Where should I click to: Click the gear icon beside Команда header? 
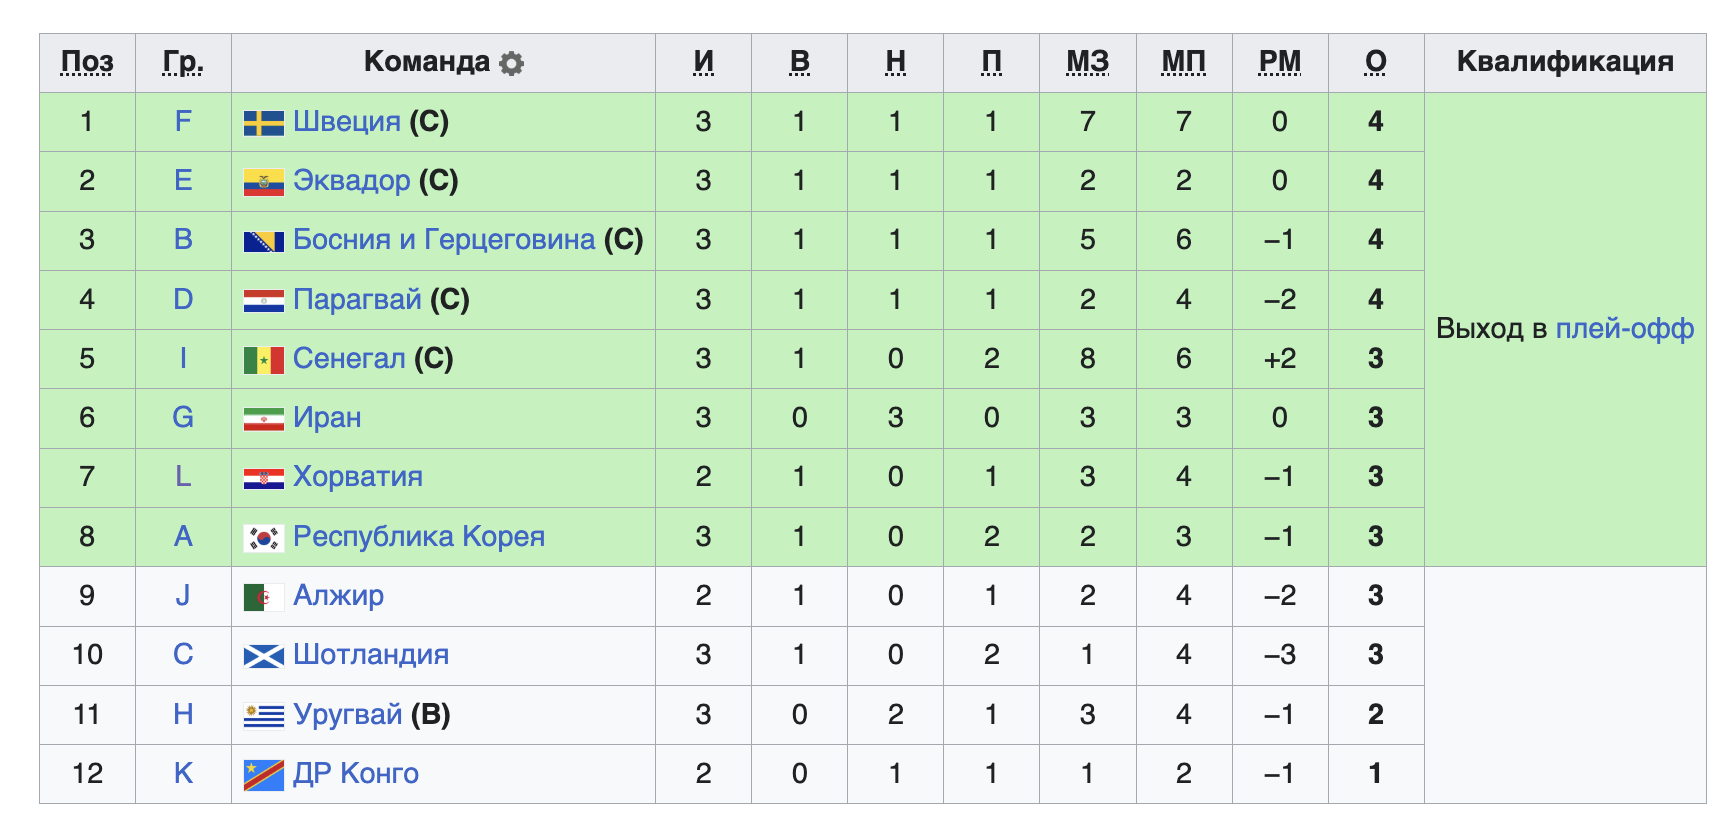511,63
